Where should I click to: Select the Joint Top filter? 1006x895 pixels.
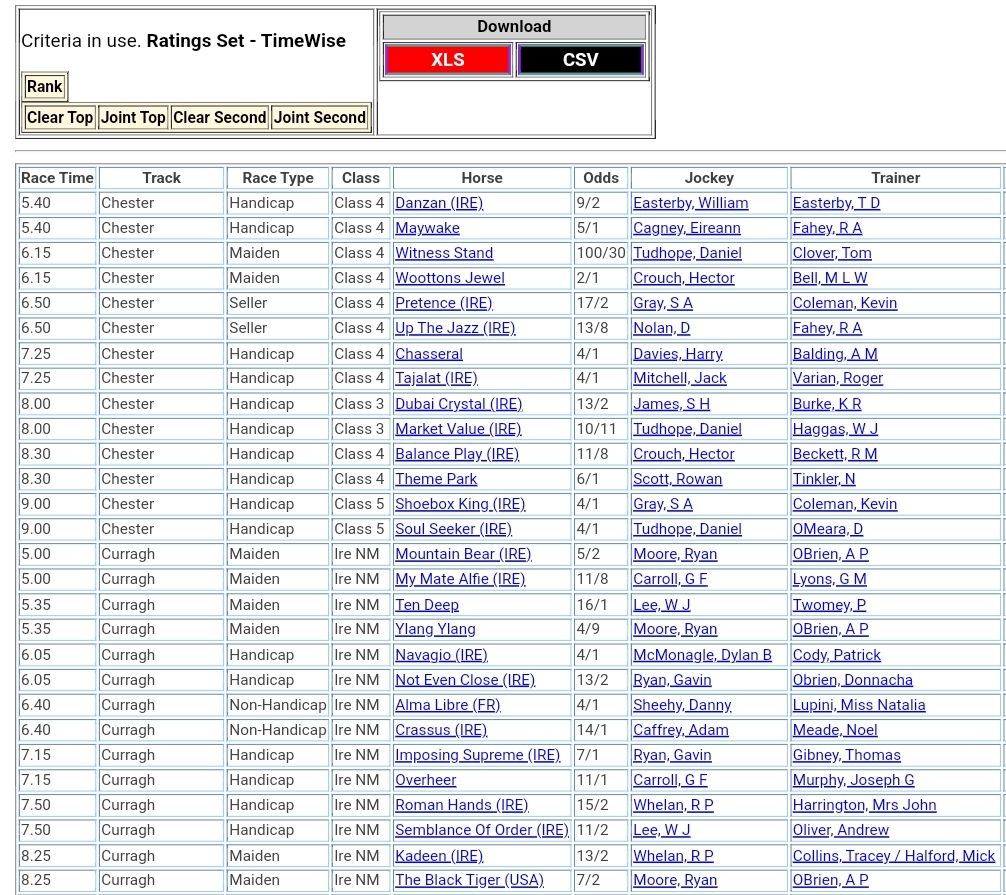(x=133, y=118)
